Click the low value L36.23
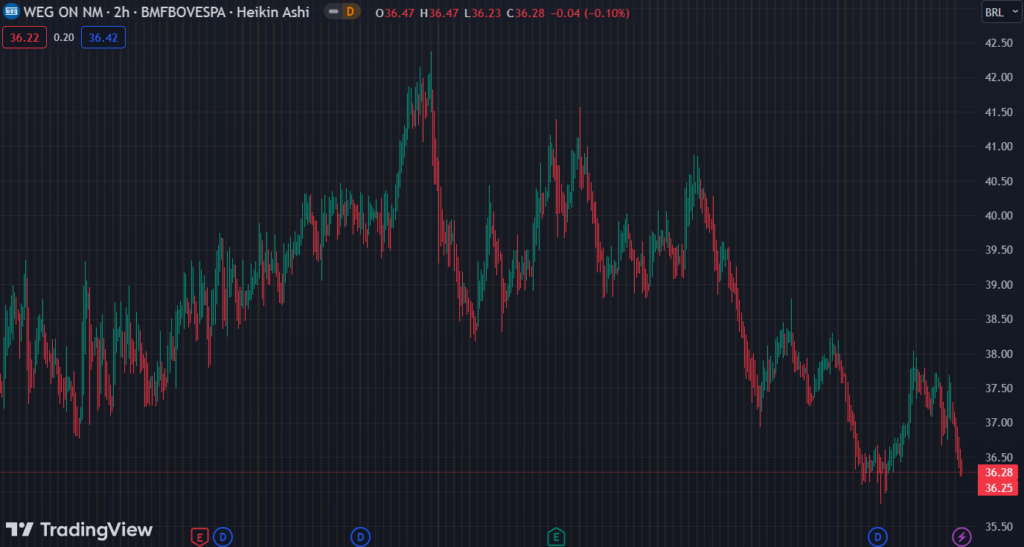The width and height of the screenshot is (1024, 547). coord(483,13)
